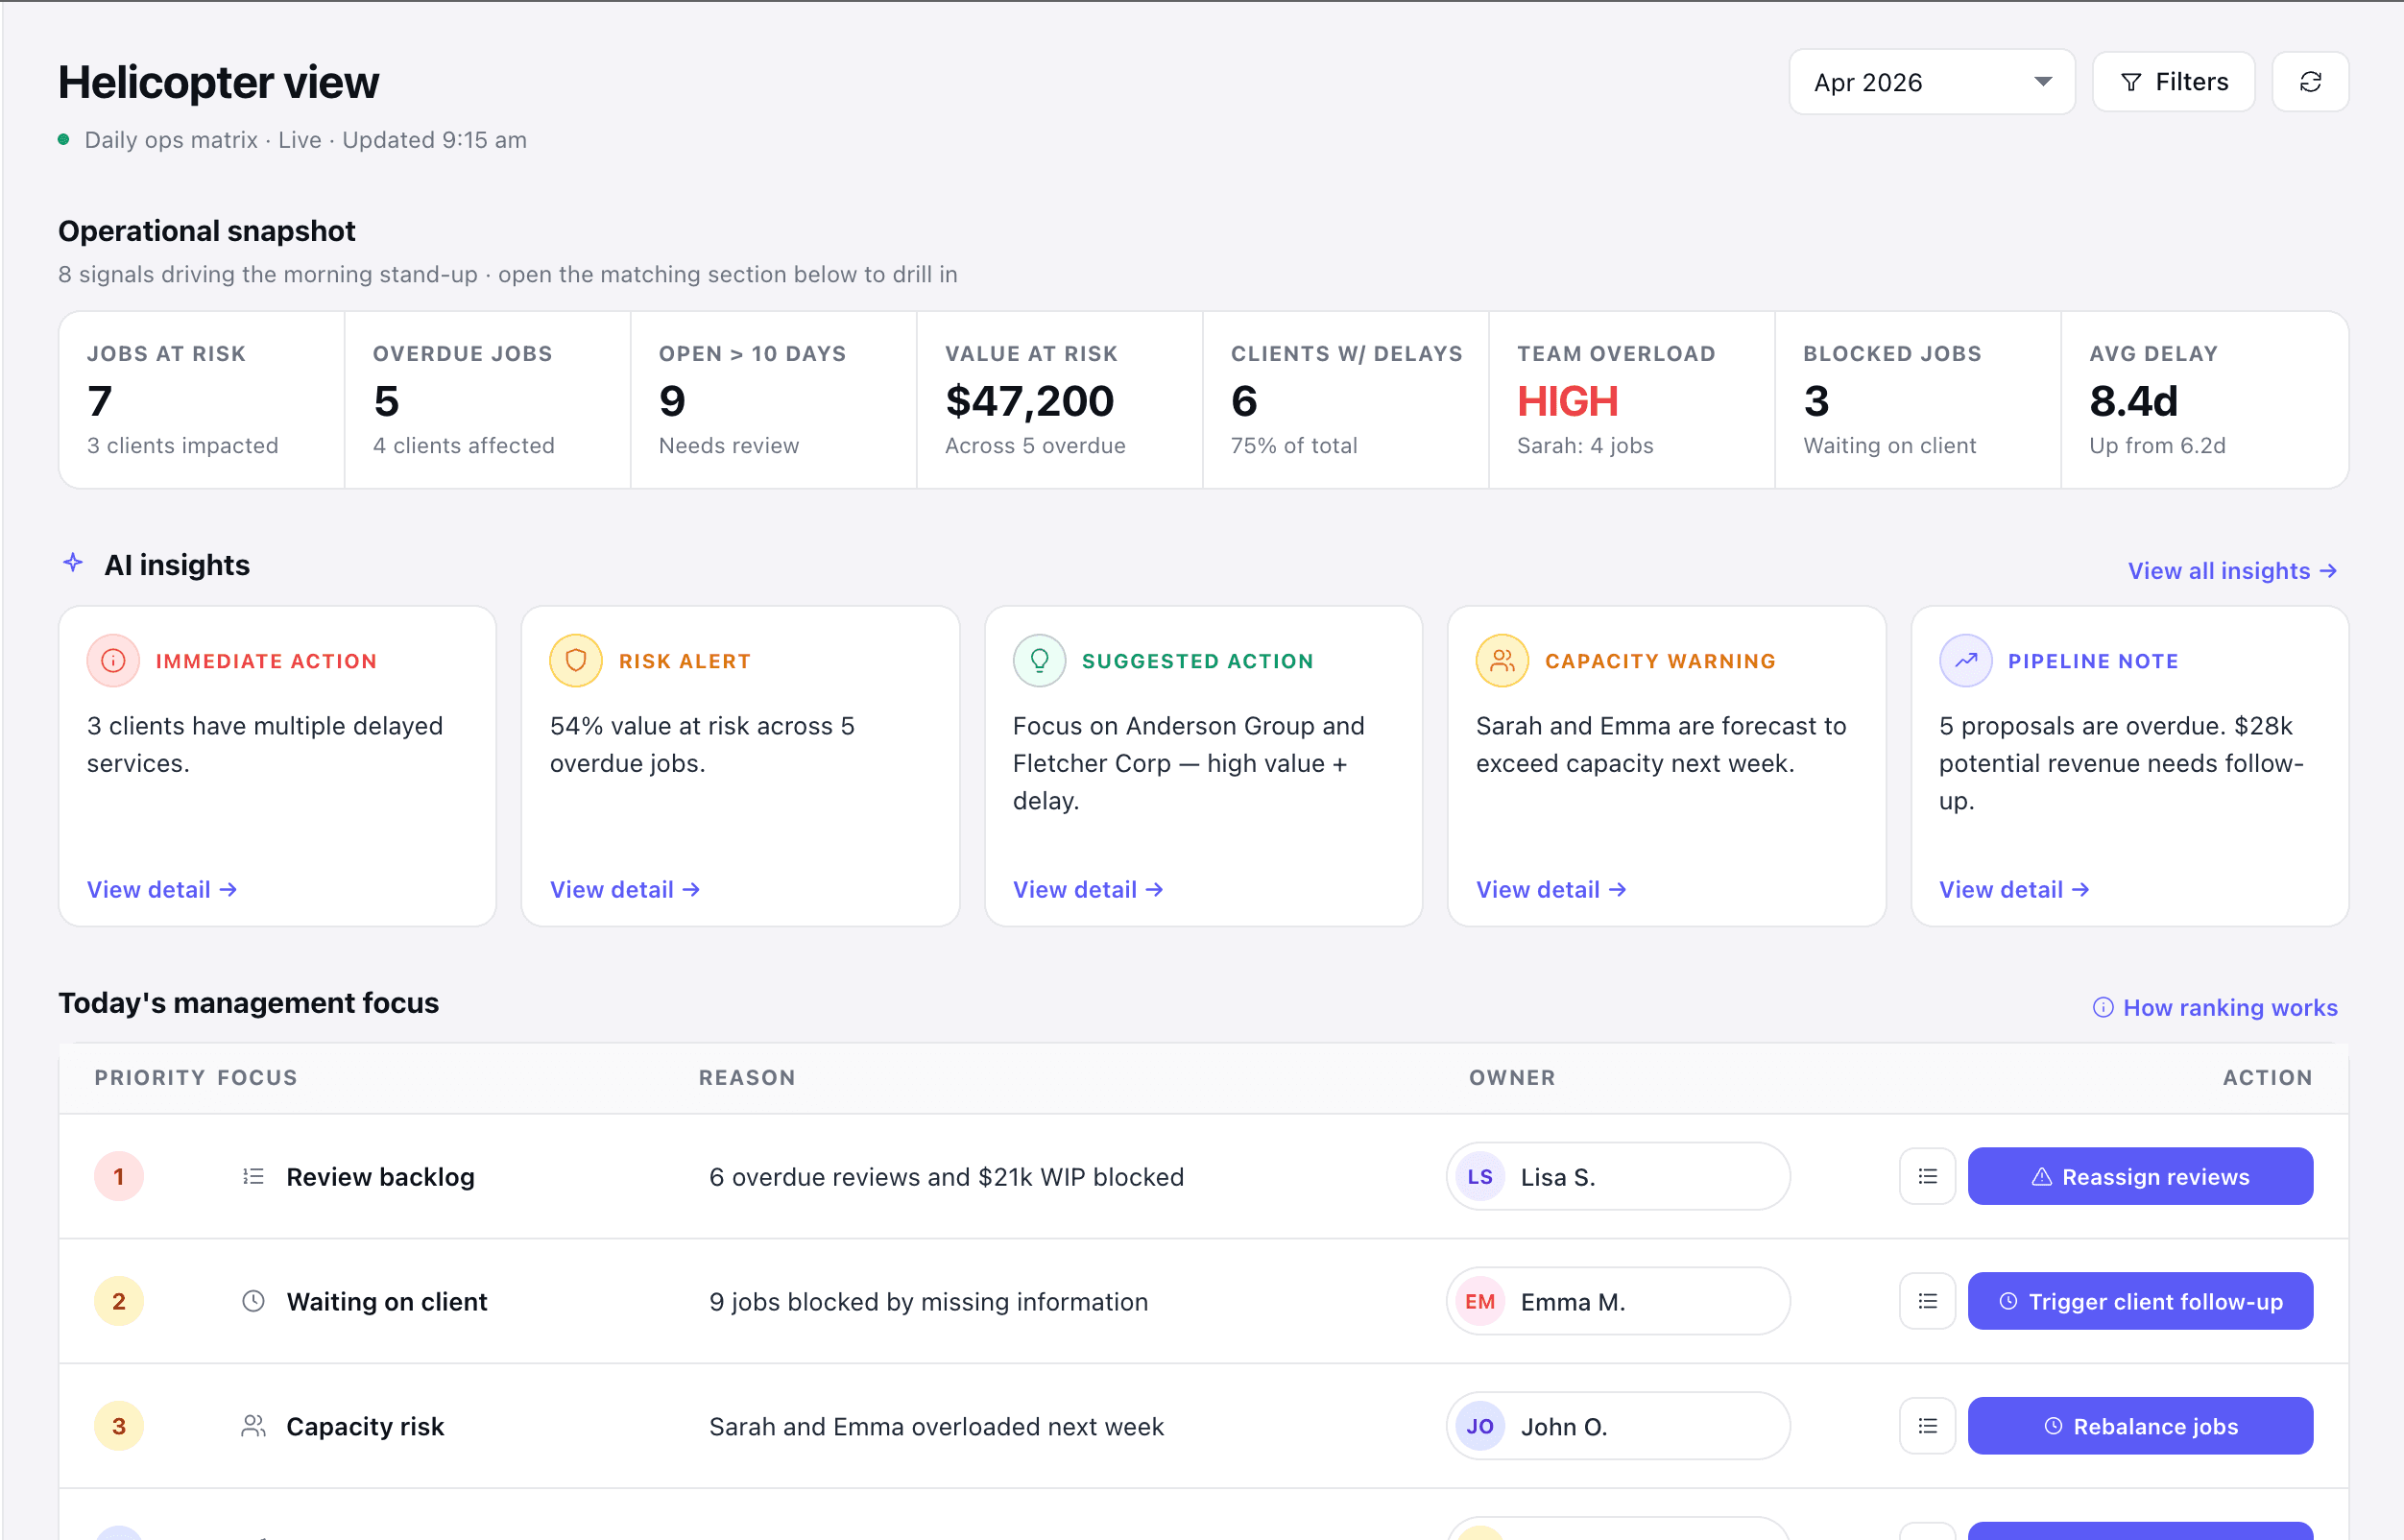Open list details icon for Review backlog
This screenshot has height=1540, width=2404.
tap(1927, 1177)
